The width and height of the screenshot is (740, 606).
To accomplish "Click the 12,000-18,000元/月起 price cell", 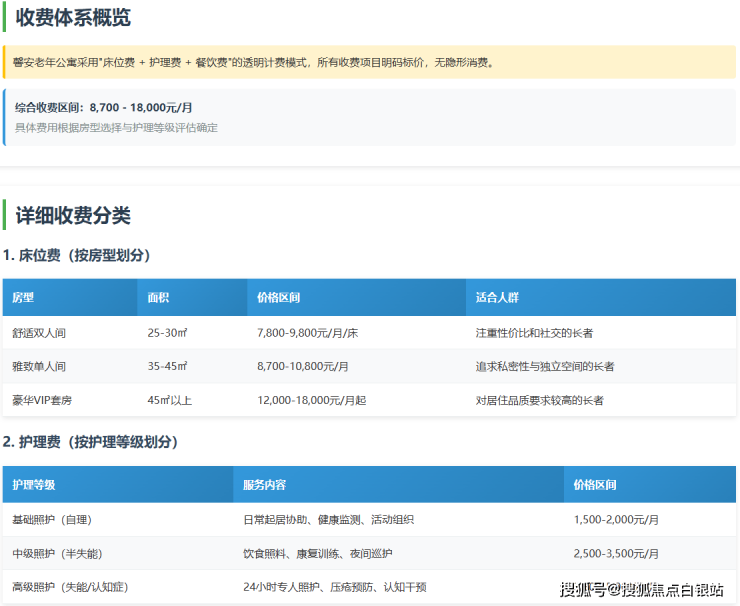I will click(x=311, y=400).
